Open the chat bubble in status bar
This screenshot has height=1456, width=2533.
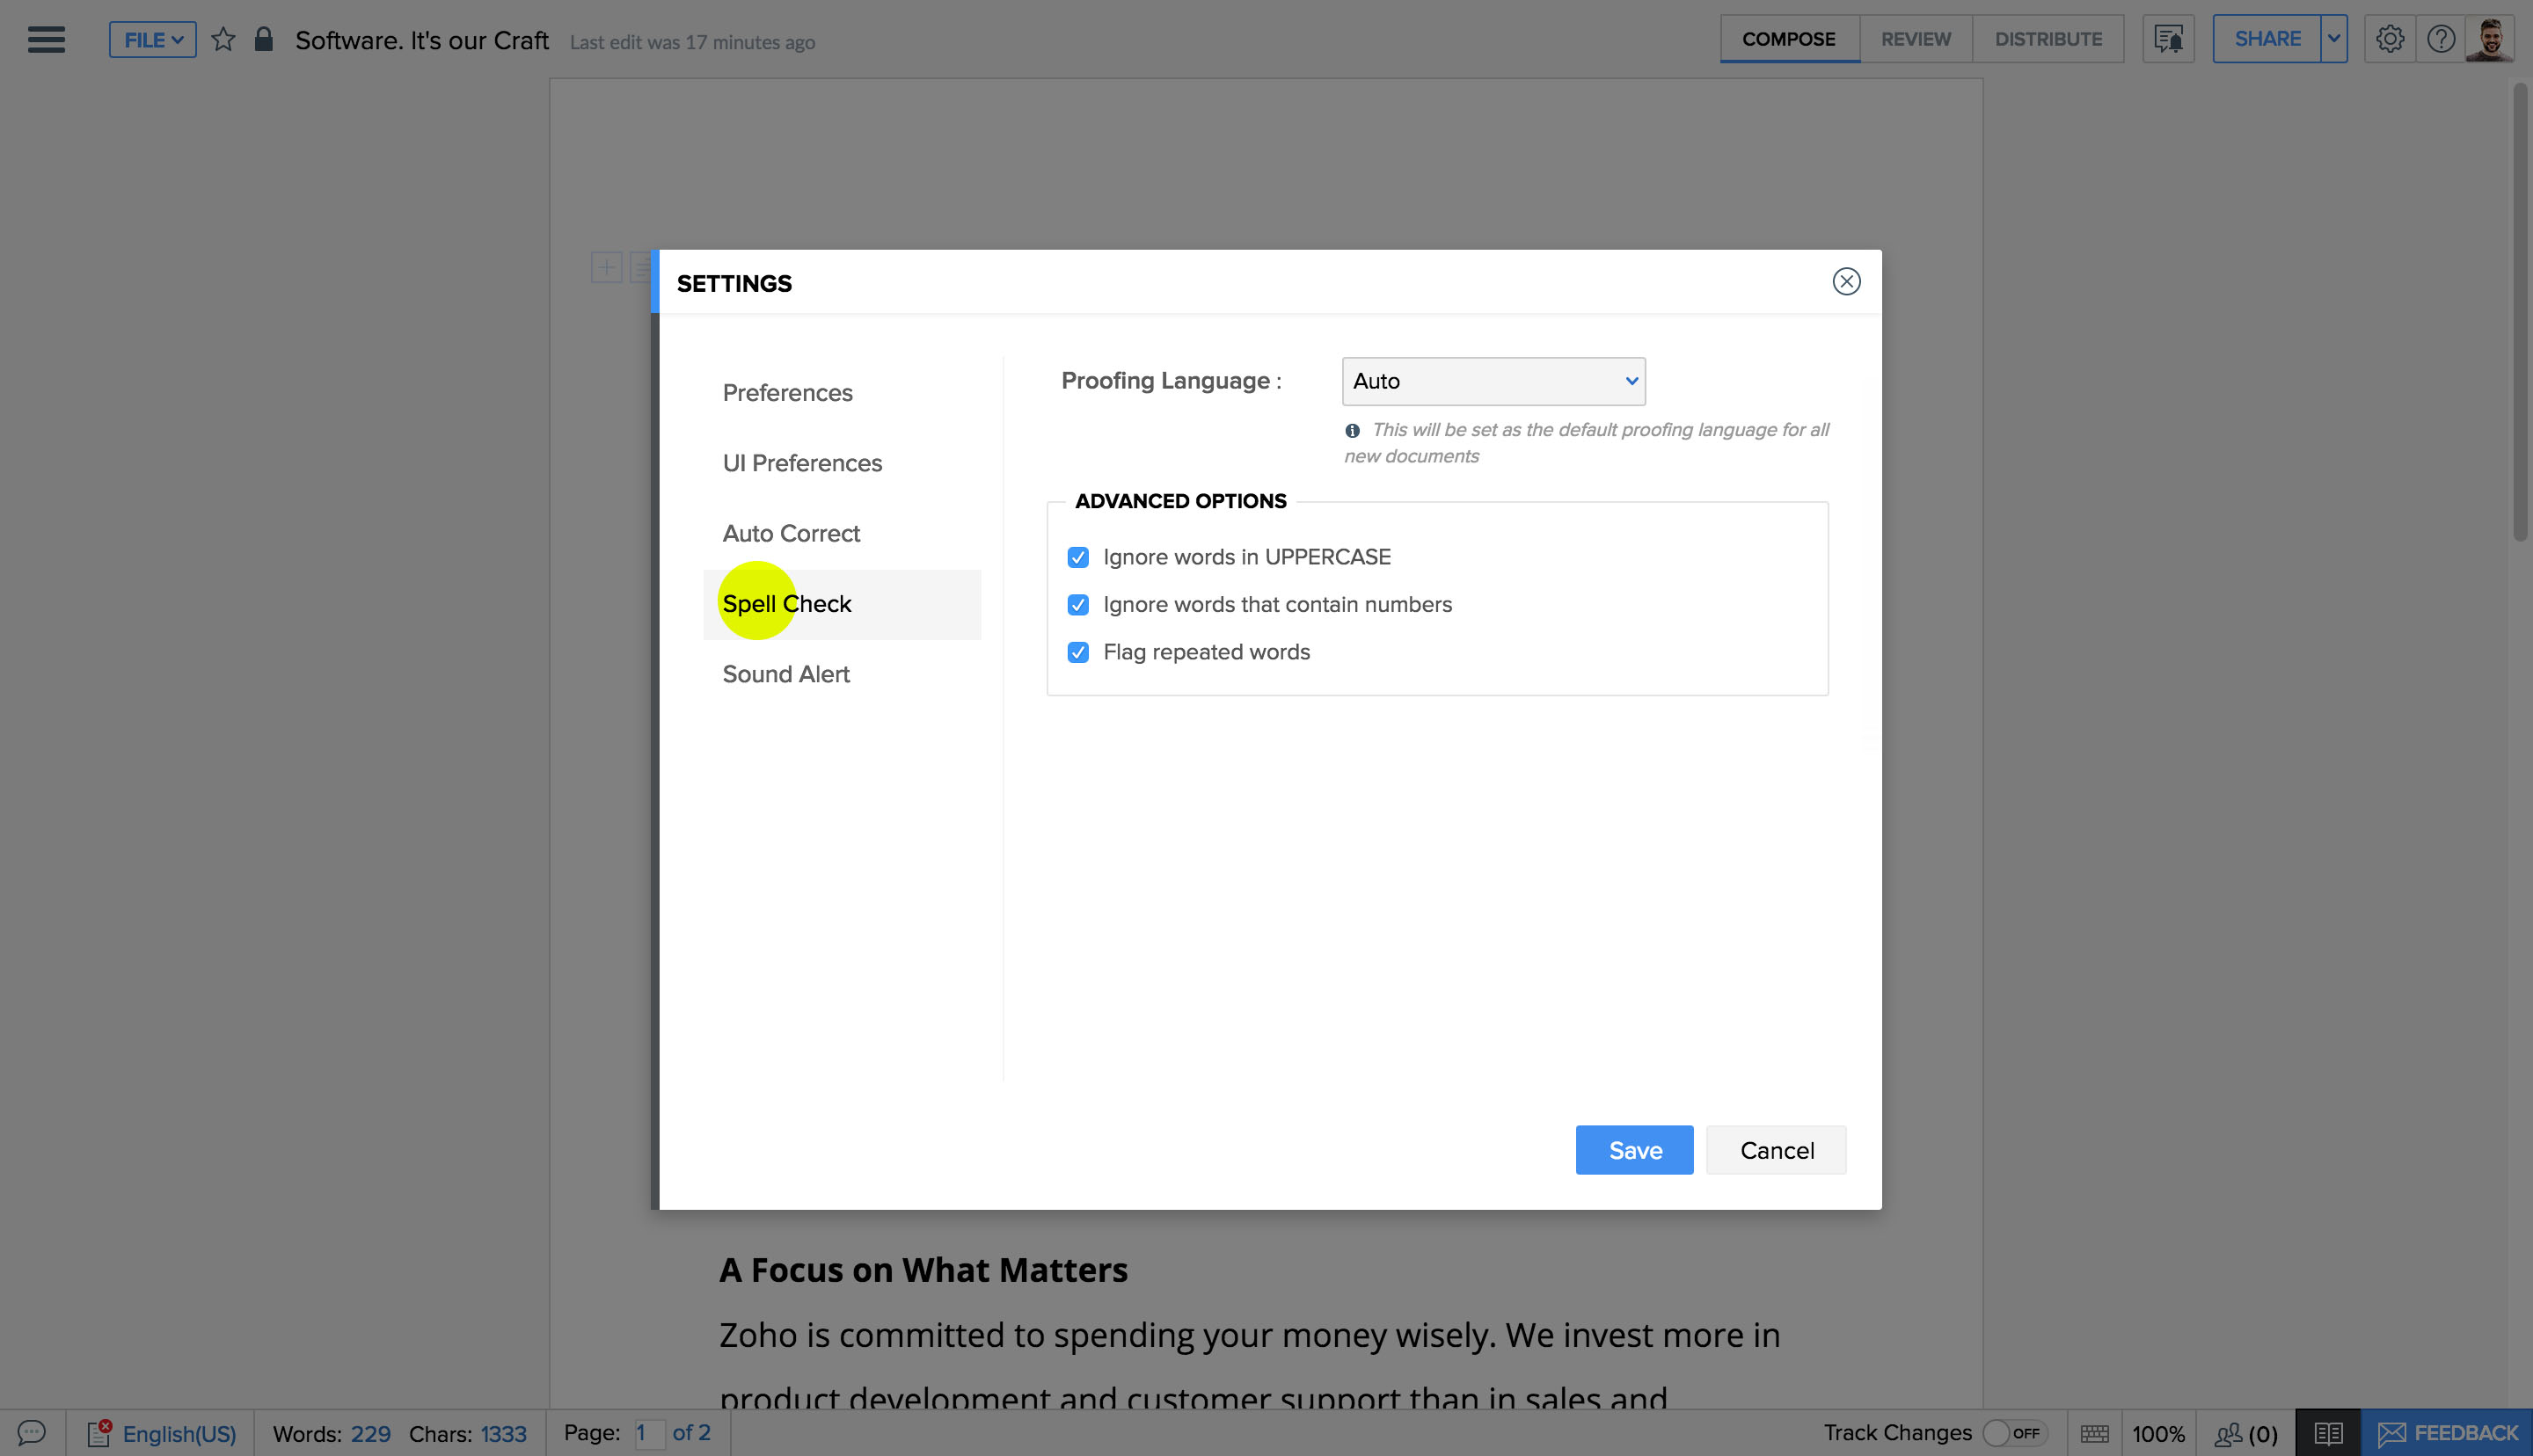click(32, 1433)
